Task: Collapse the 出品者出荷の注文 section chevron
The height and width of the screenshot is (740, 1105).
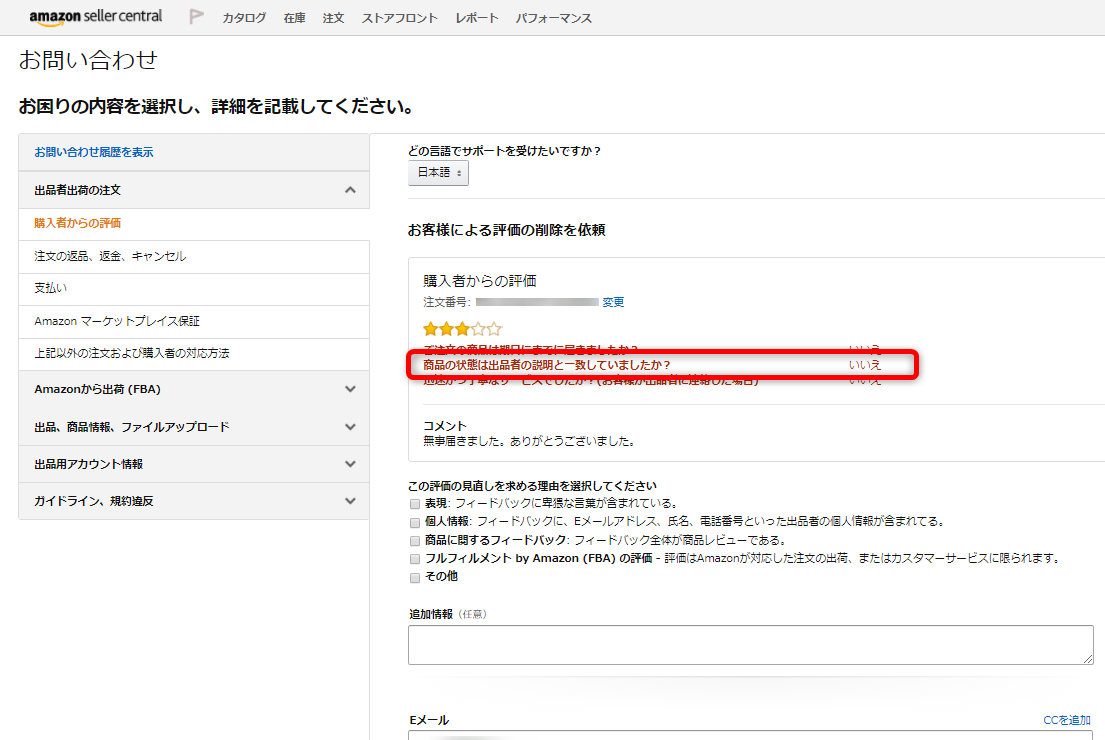Action: pyautogui.click(x=349, y=190)
